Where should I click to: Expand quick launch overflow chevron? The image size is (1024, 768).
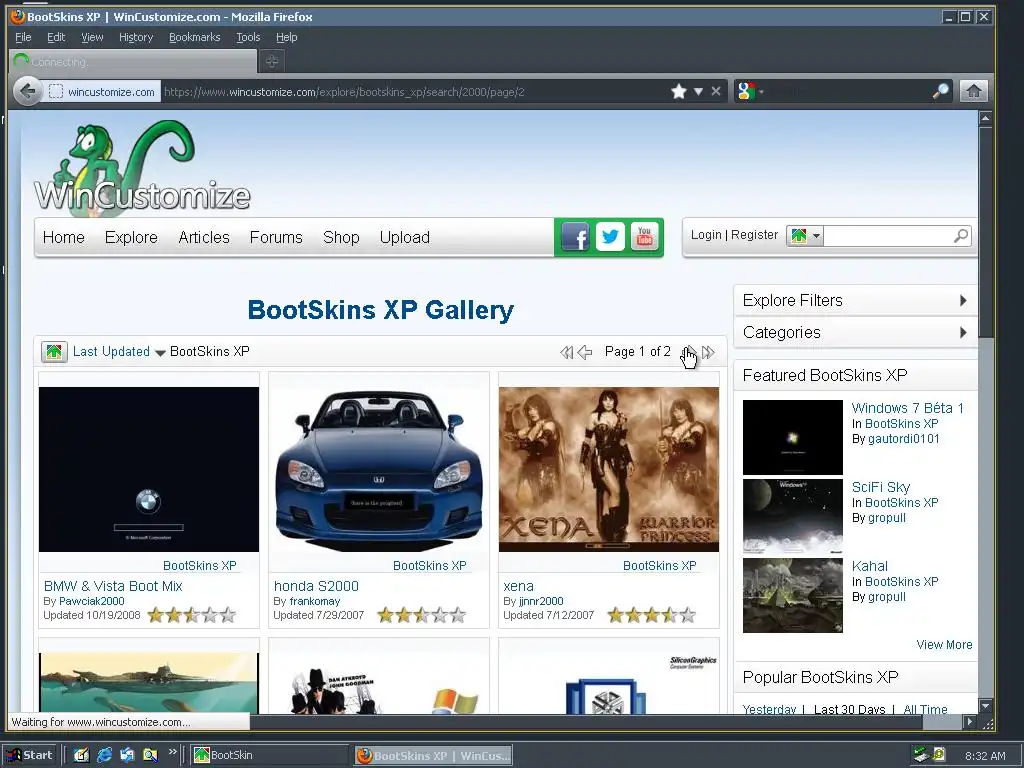point(172,752)
